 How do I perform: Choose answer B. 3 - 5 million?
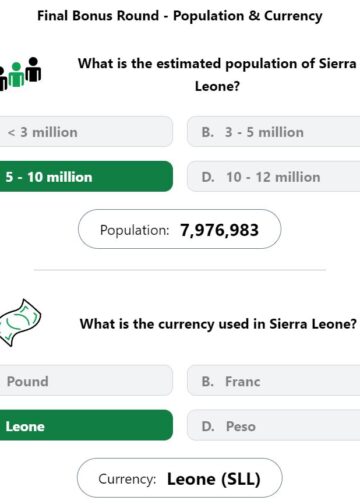(x=273, y=132)
